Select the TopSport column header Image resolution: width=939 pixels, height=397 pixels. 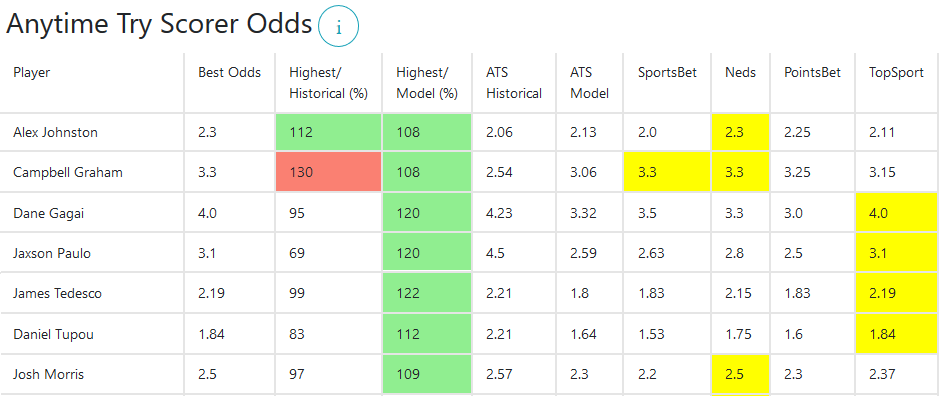(x=896, y=72)
